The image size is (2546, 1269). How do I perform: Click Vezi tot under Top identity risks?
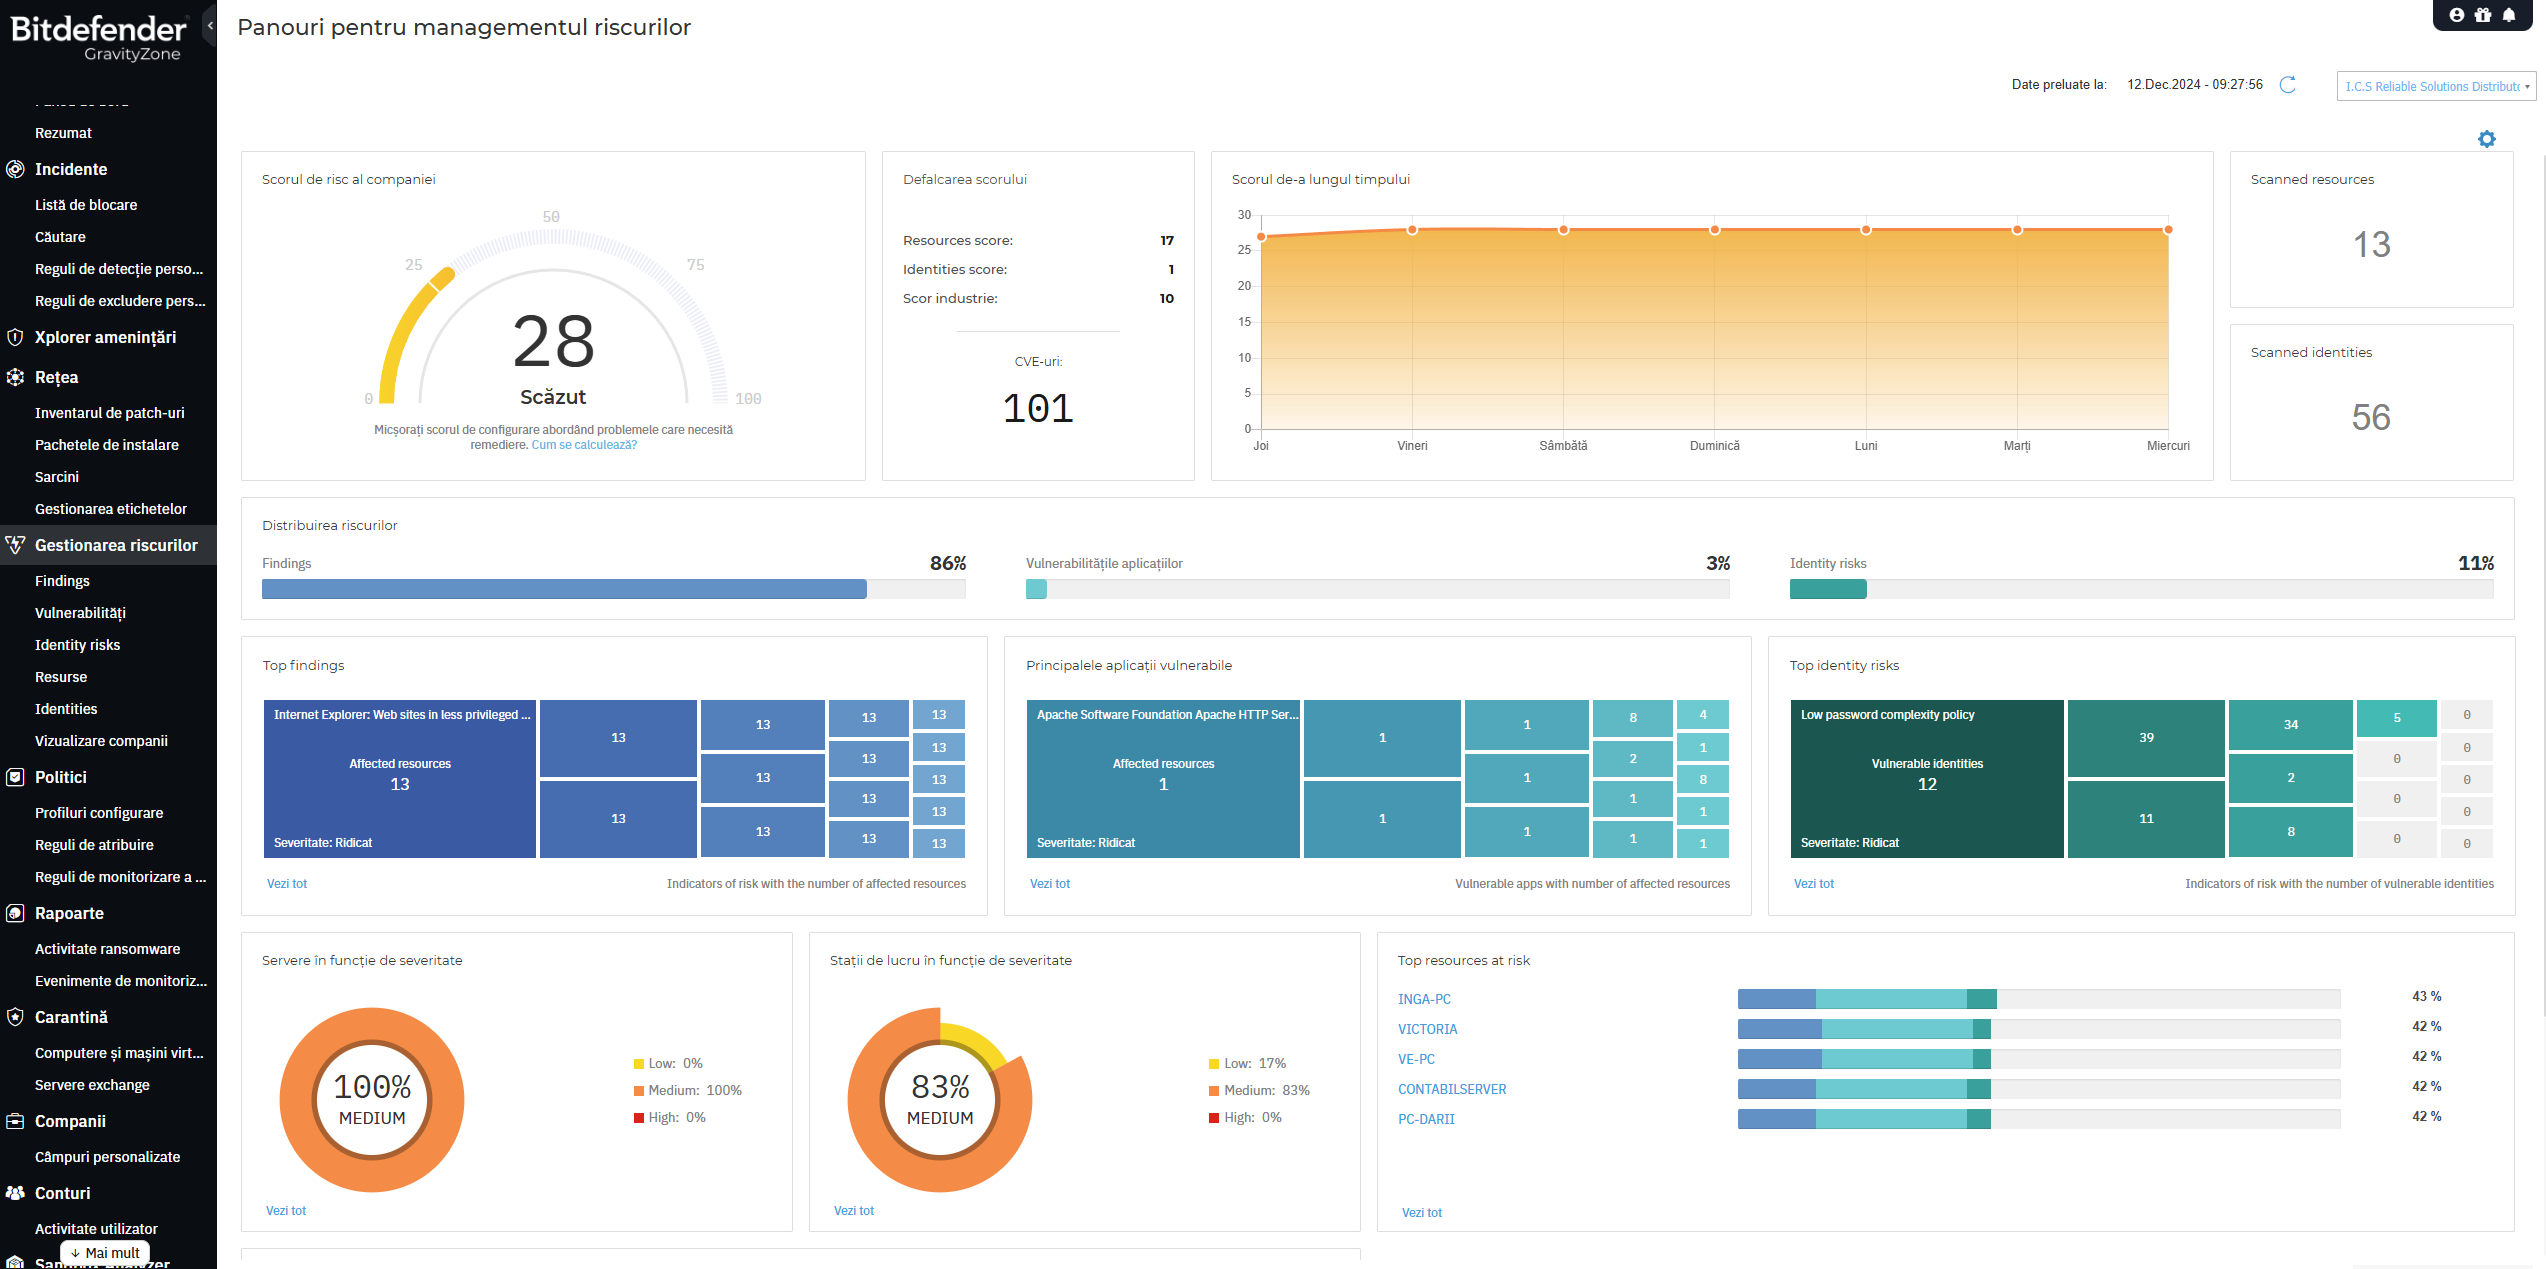pos(1814,884)
